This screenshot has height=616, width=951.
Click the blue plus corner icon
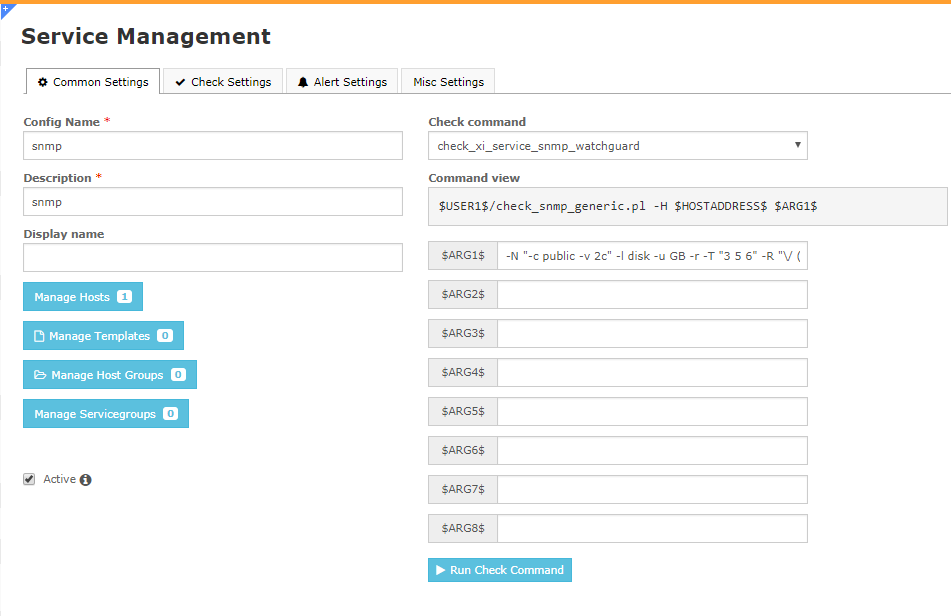pyautogui.click(x=6, y=9)
